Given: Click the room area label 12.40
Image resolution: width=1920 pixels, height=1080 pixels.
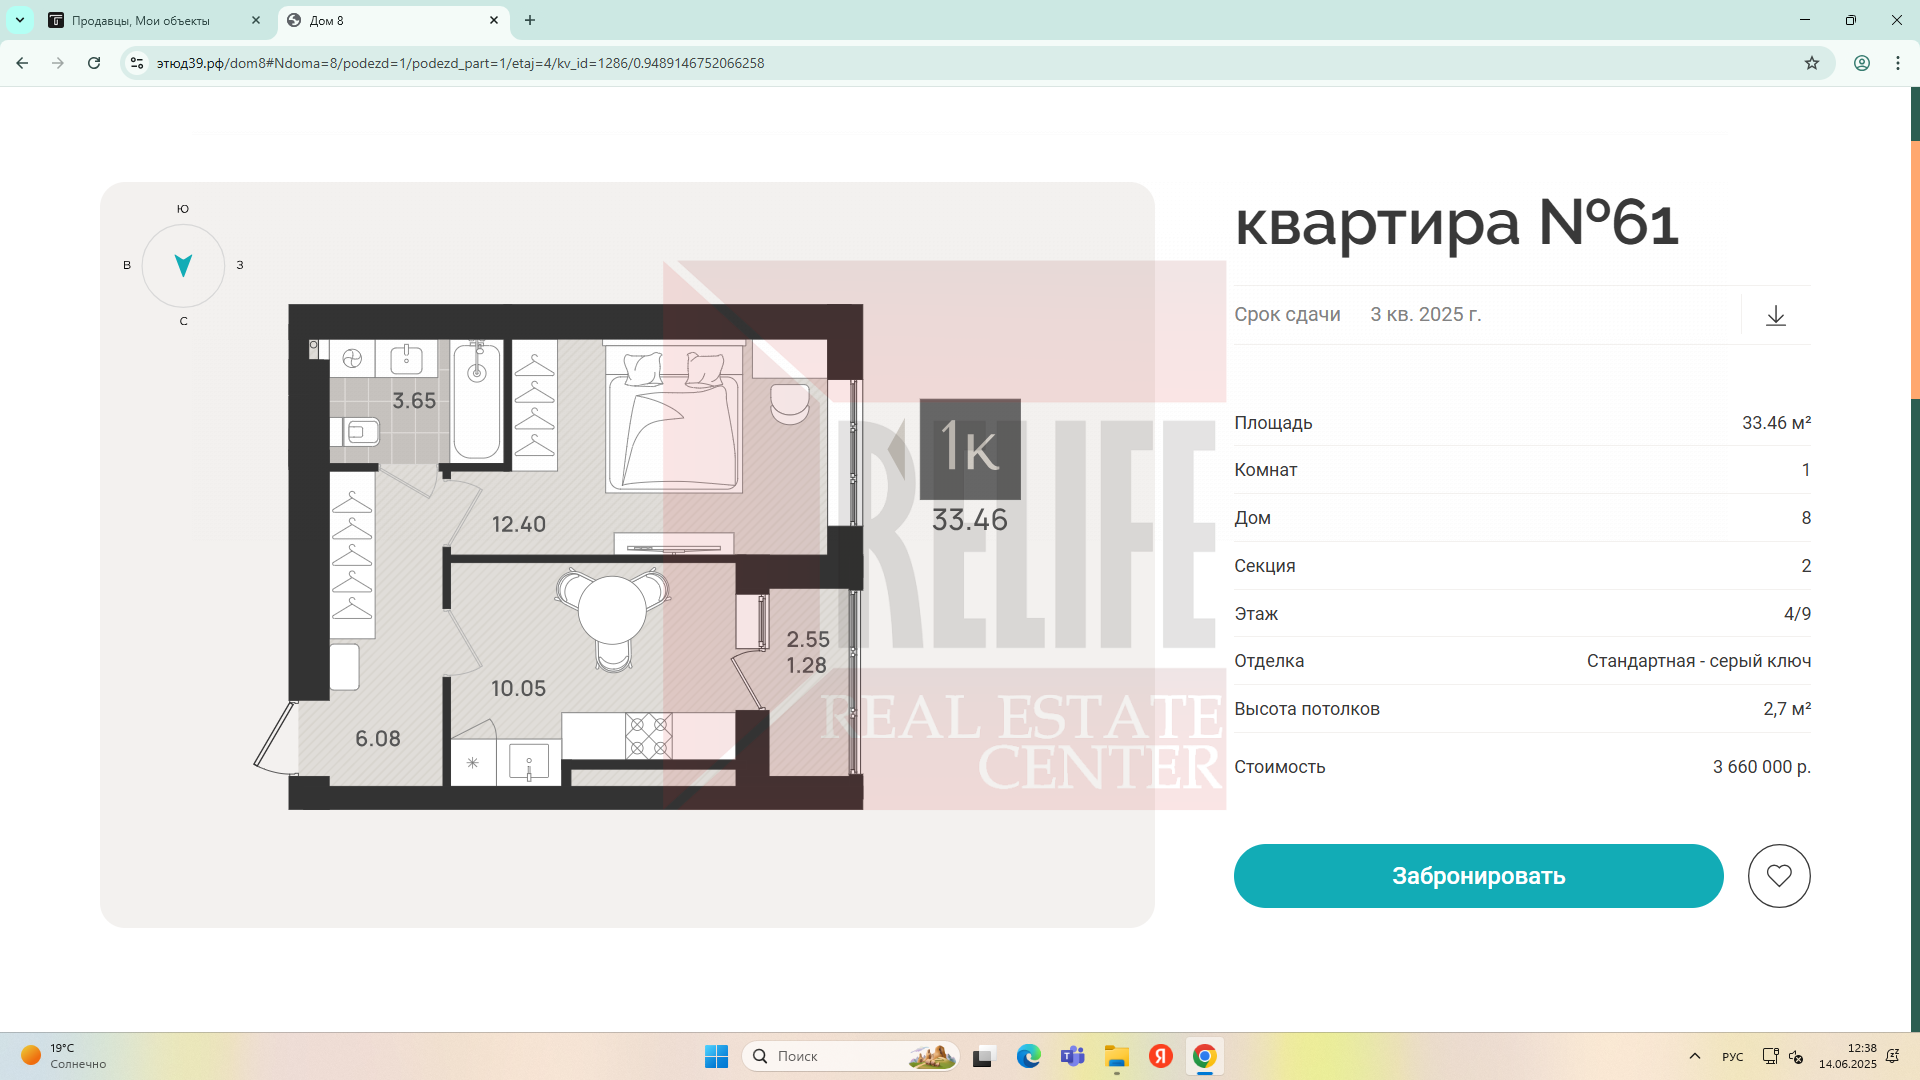Looking at the screenshot, I should pyautogui.click(x=518, y=524).
